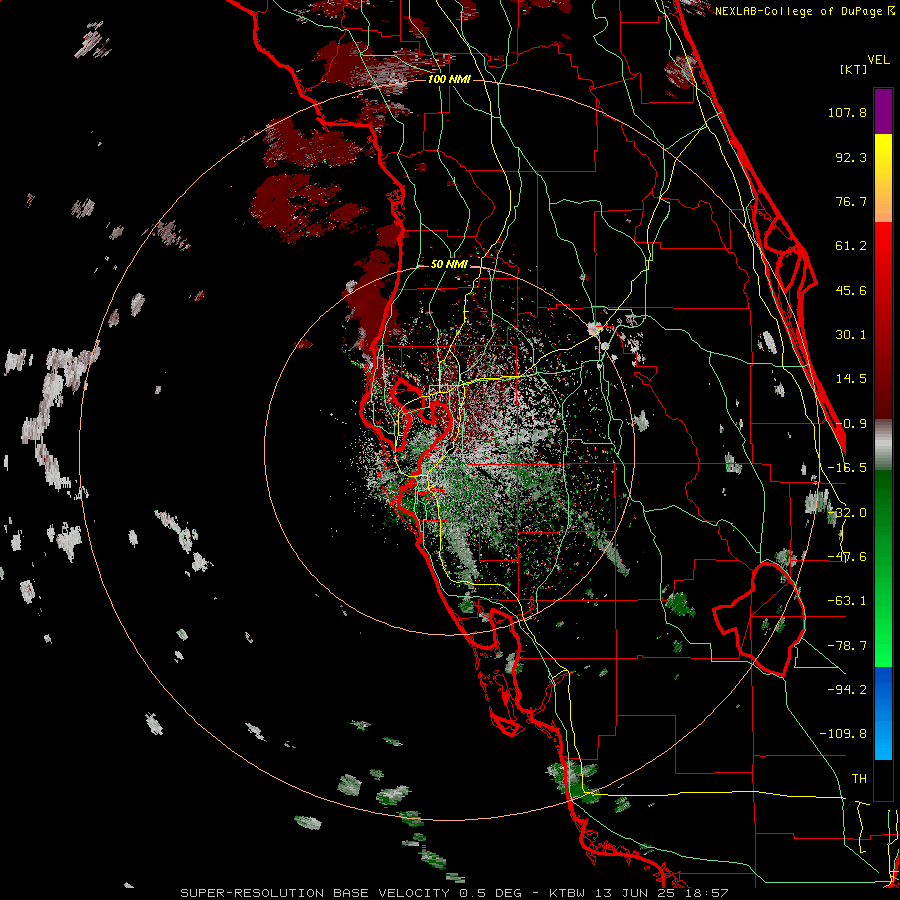
Task: Pick the gray near-zero segment of color bar
Action: [x=883, y=445]
